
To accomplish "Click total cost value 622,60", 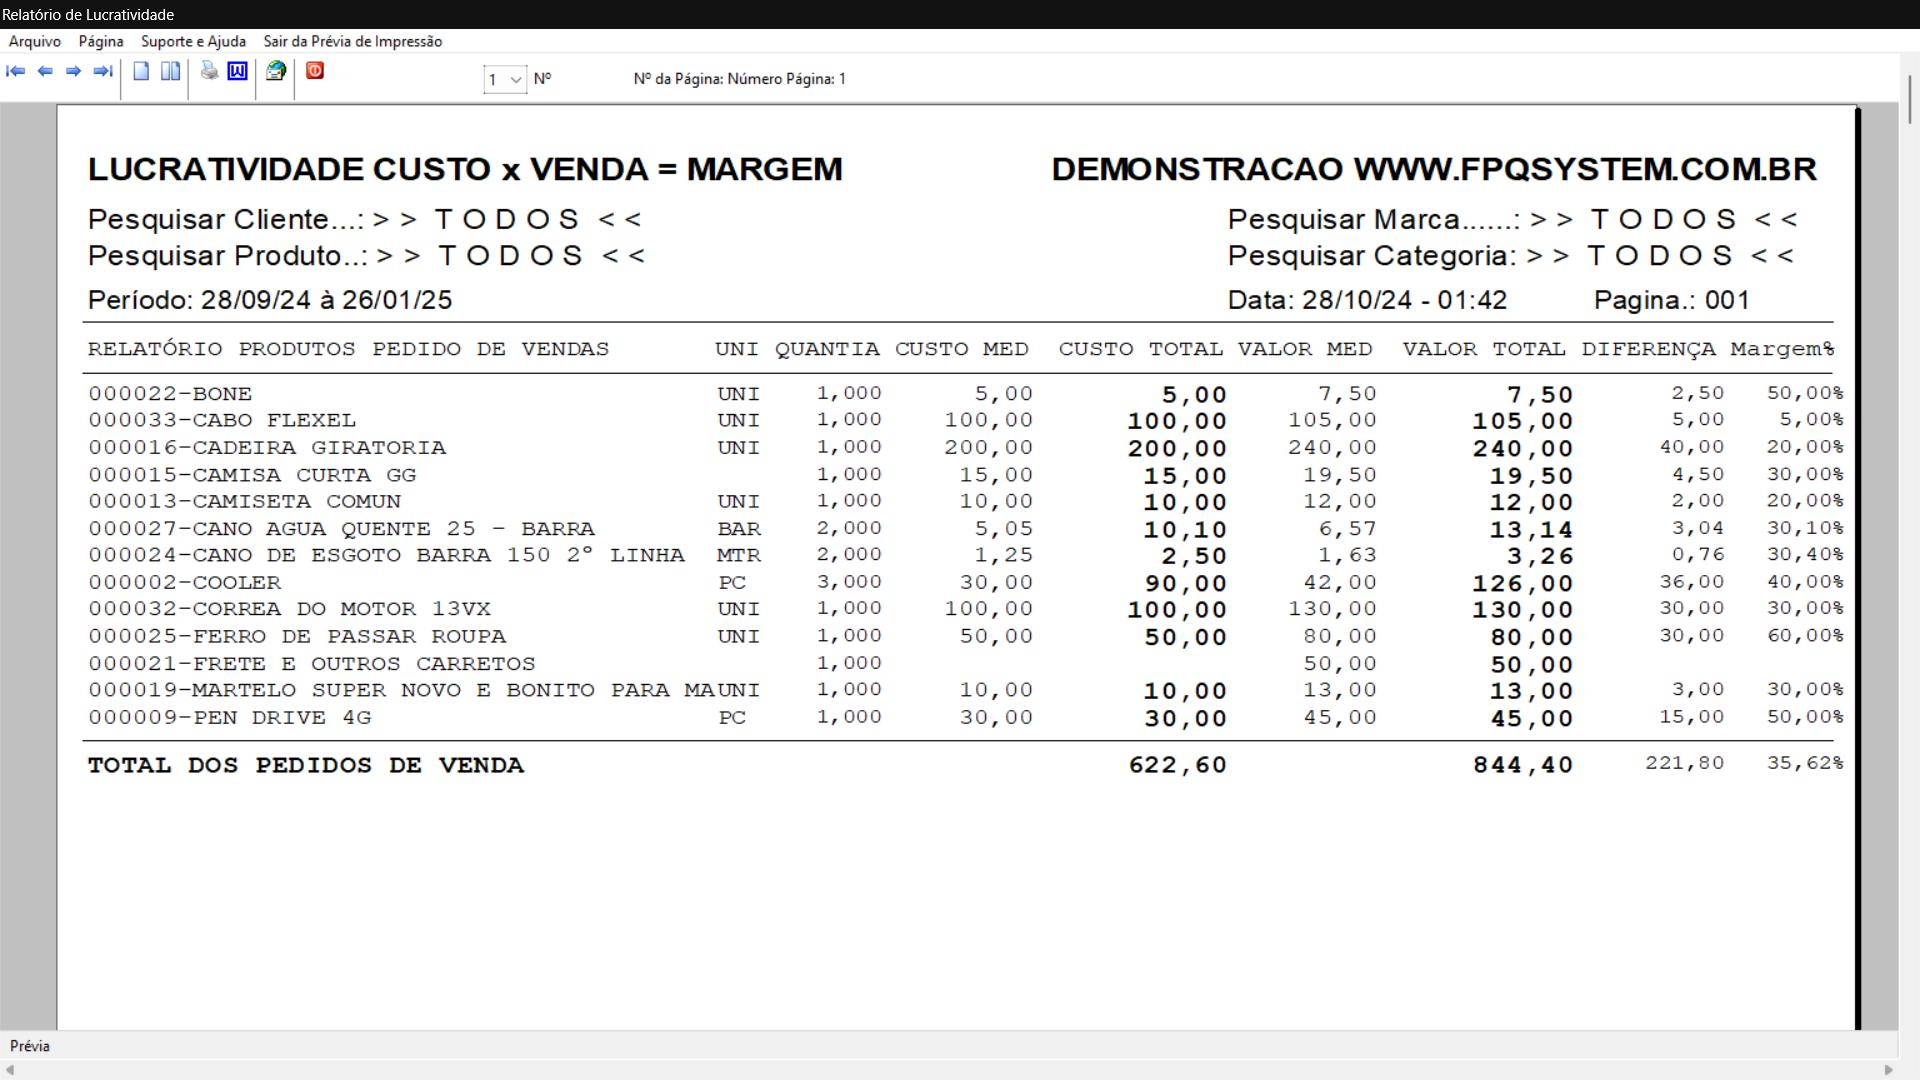I will point(1177,765).
